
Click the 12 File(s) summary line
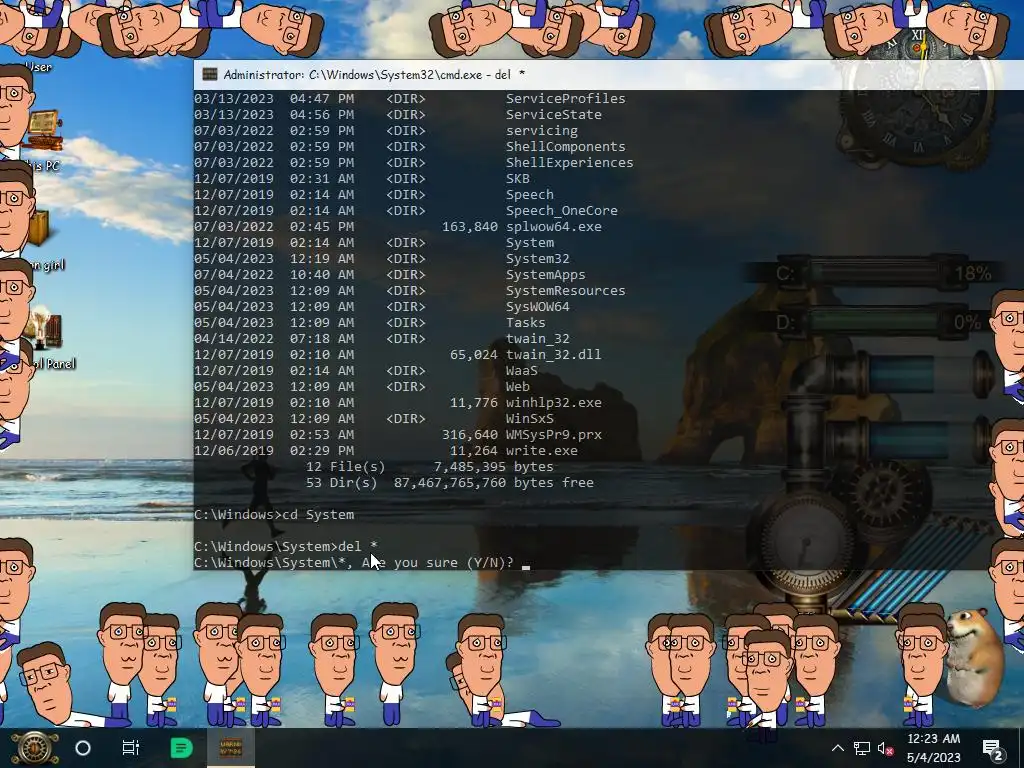coord(430,466)
